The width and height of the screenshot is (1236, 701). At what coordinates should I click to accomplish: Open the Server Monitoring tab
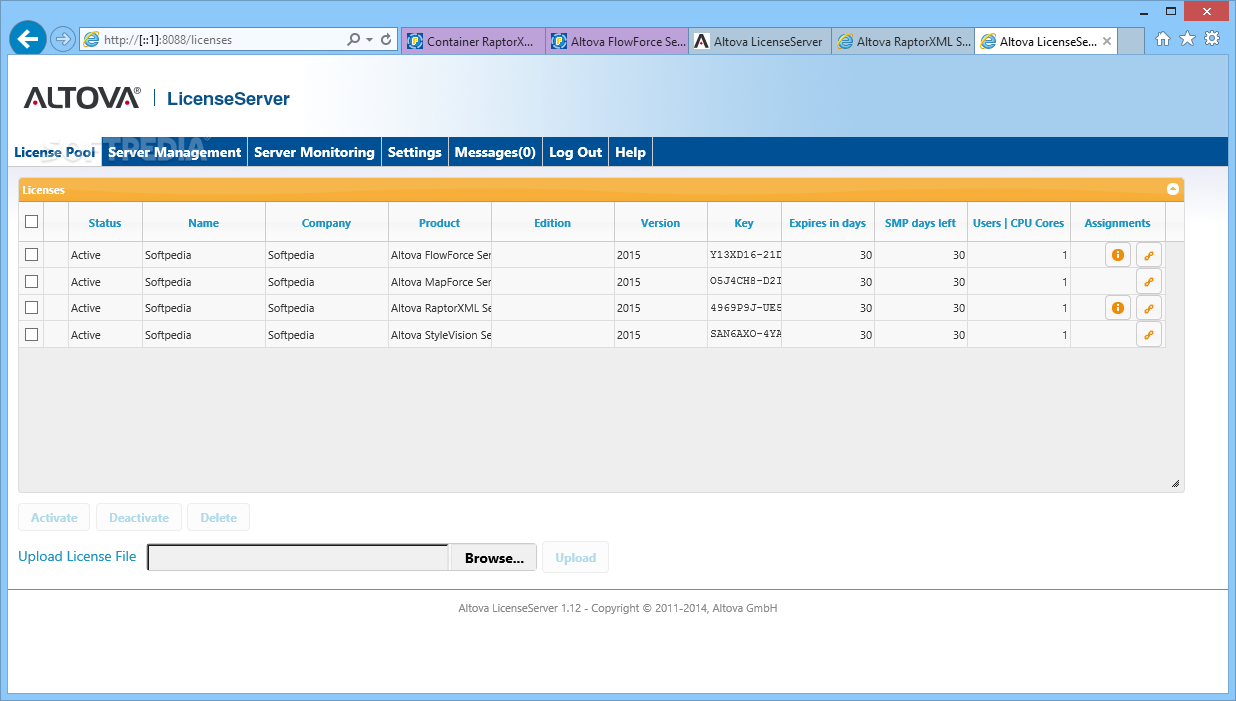[x=314, y=152]
